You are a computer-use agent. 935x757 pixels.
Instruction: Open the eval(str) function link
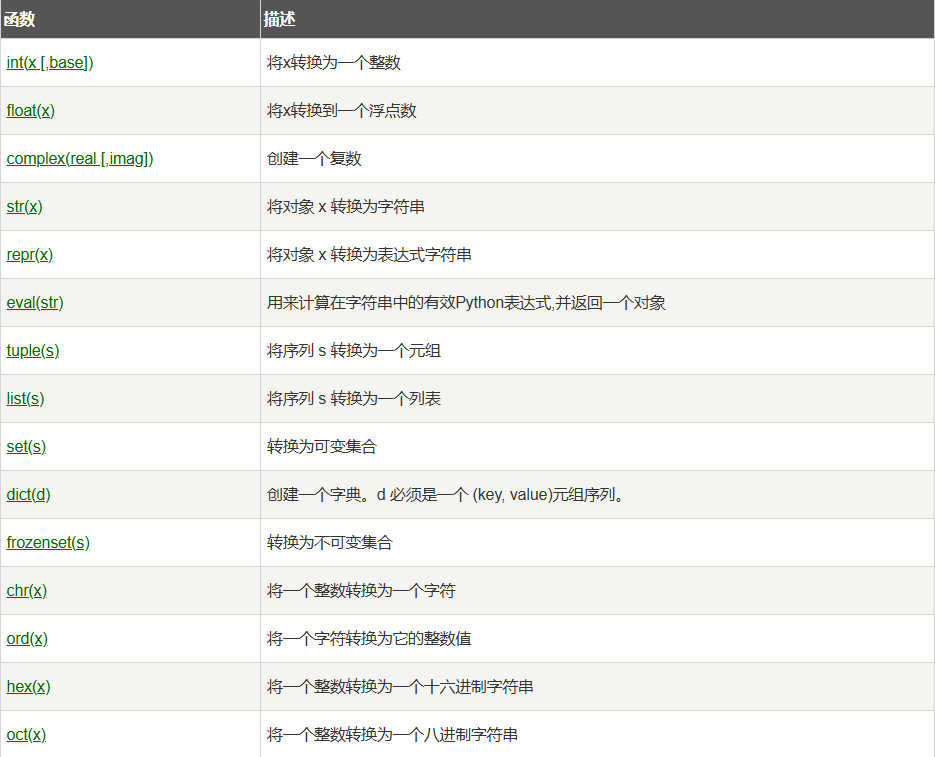(x=35, y=303)
